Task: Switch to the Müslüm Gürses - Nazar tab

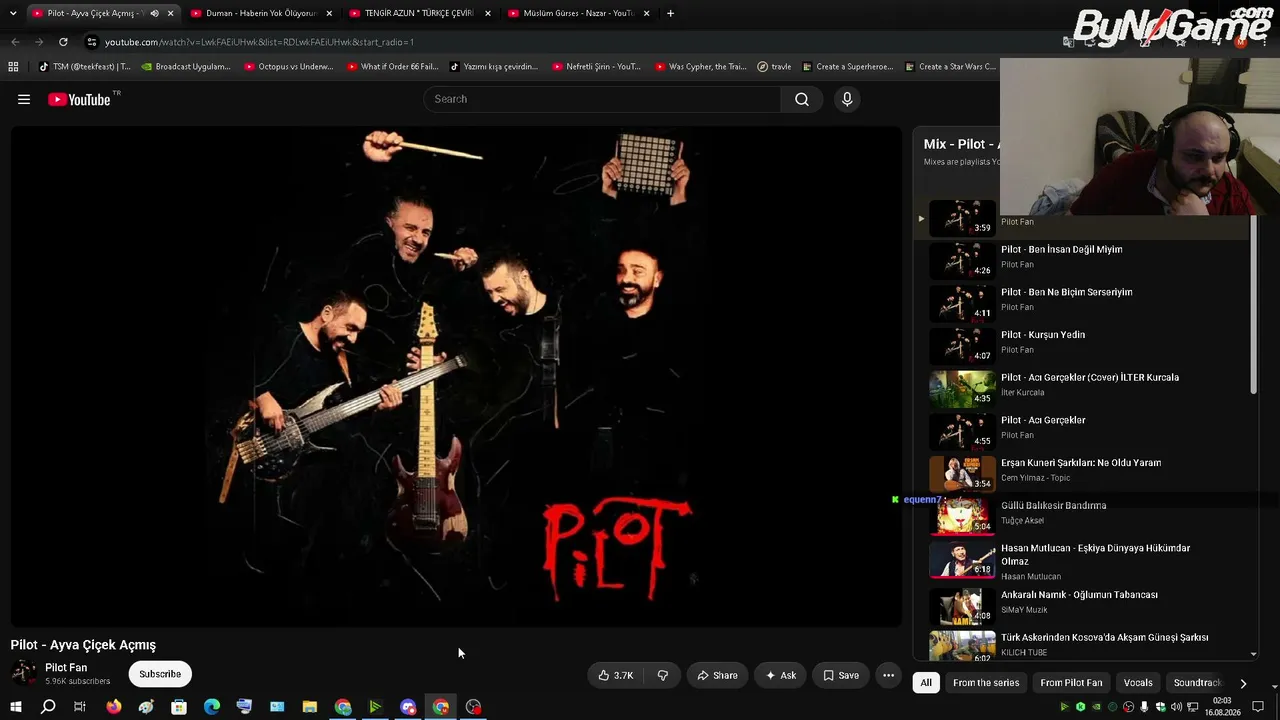Action: click(x=579, y=13)
